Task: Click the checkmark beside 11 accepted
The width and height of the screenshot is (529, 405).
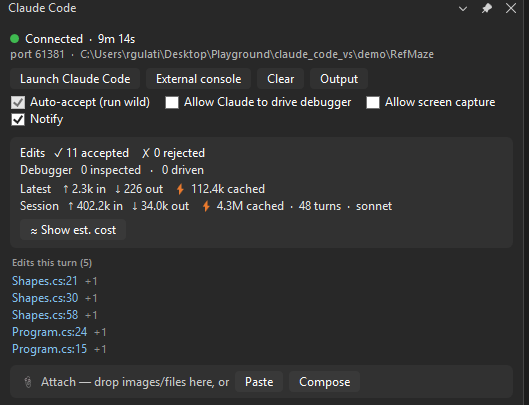Action: 58,153
